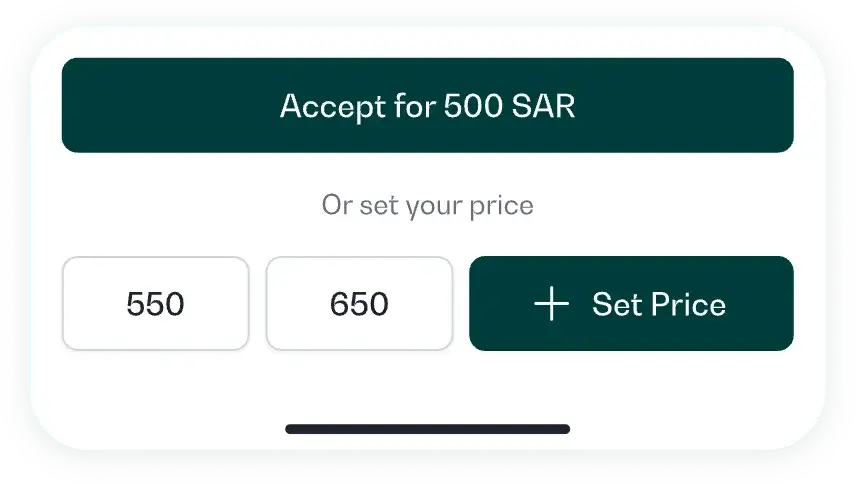This screenshot has width=856, height=484.
Task: Tap the number 650
Action: point(359,304)
